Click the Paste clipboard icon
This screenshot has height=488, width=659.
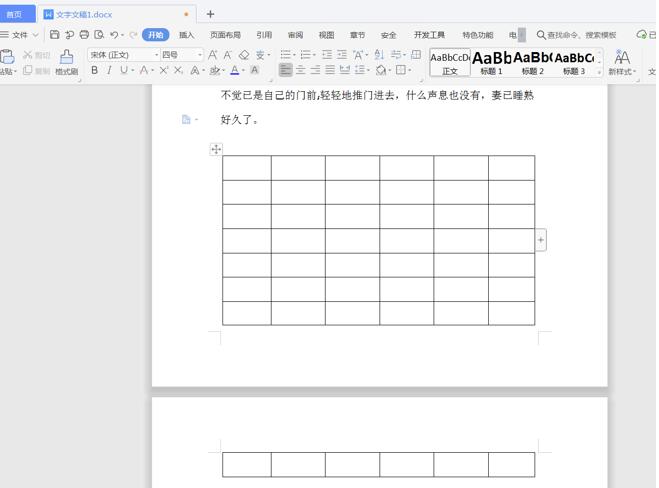(x=7, y=57)
